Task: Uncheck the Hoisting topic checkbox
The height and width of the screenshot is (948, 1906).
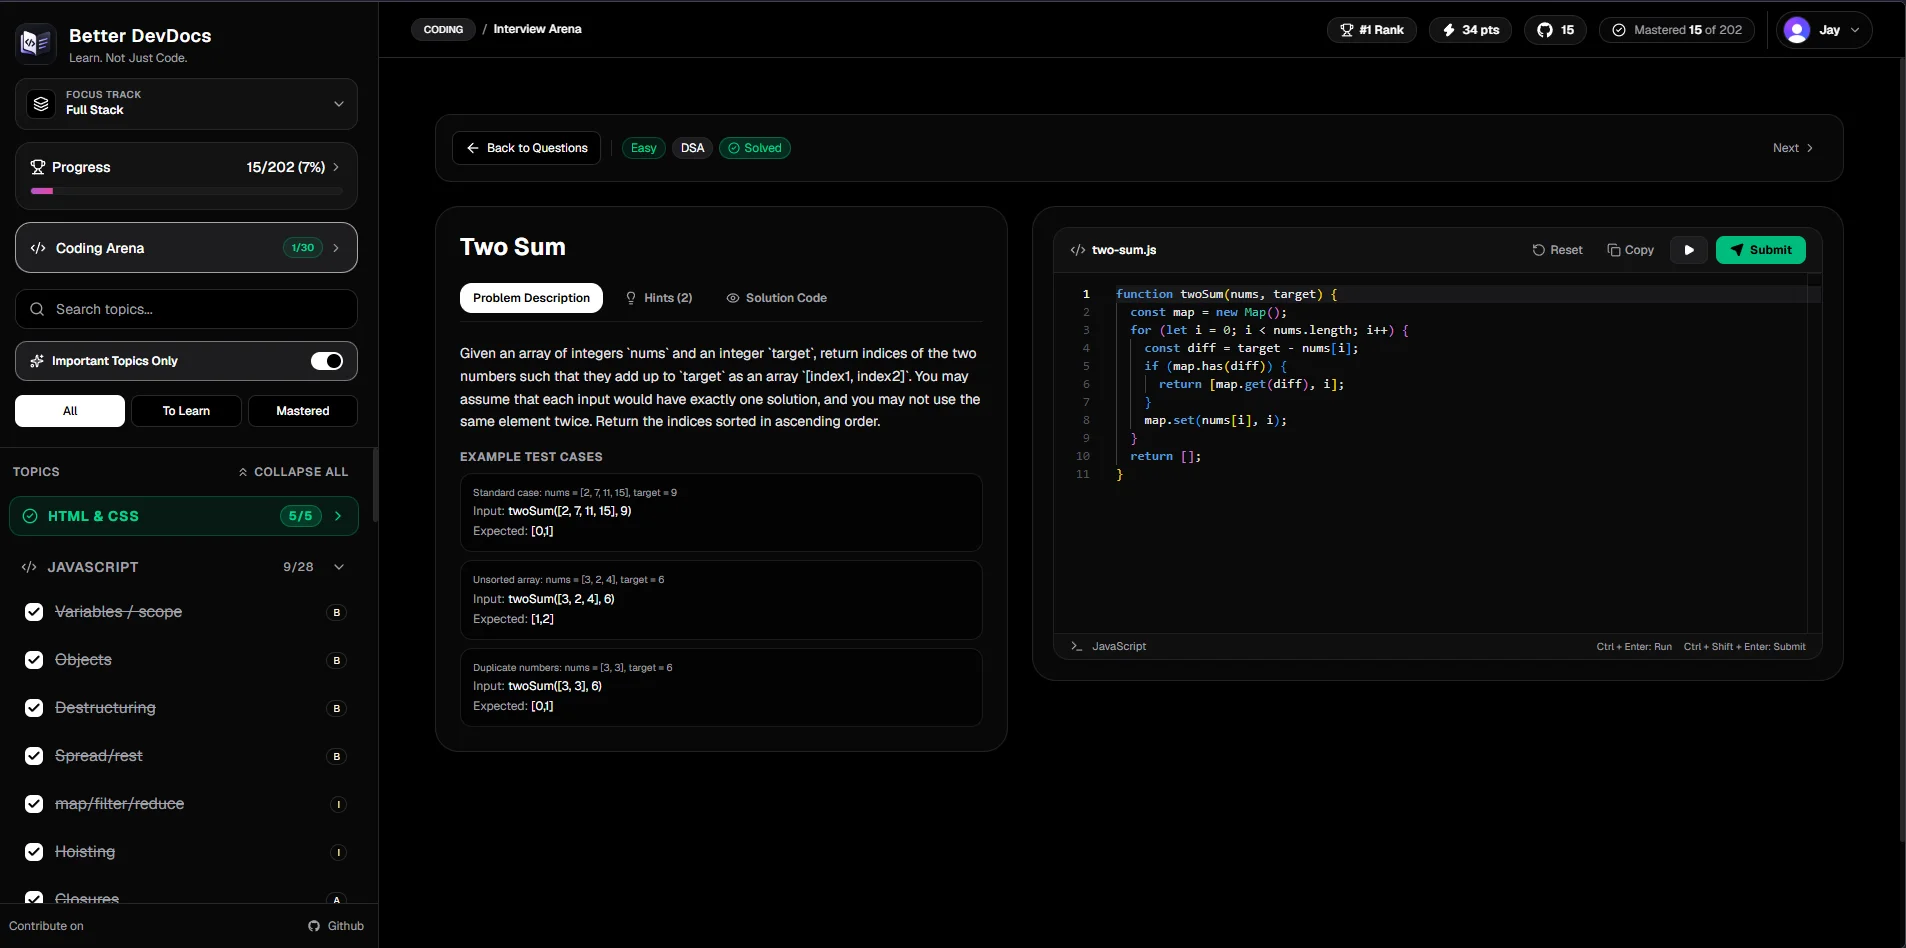Action: point(34,852)
